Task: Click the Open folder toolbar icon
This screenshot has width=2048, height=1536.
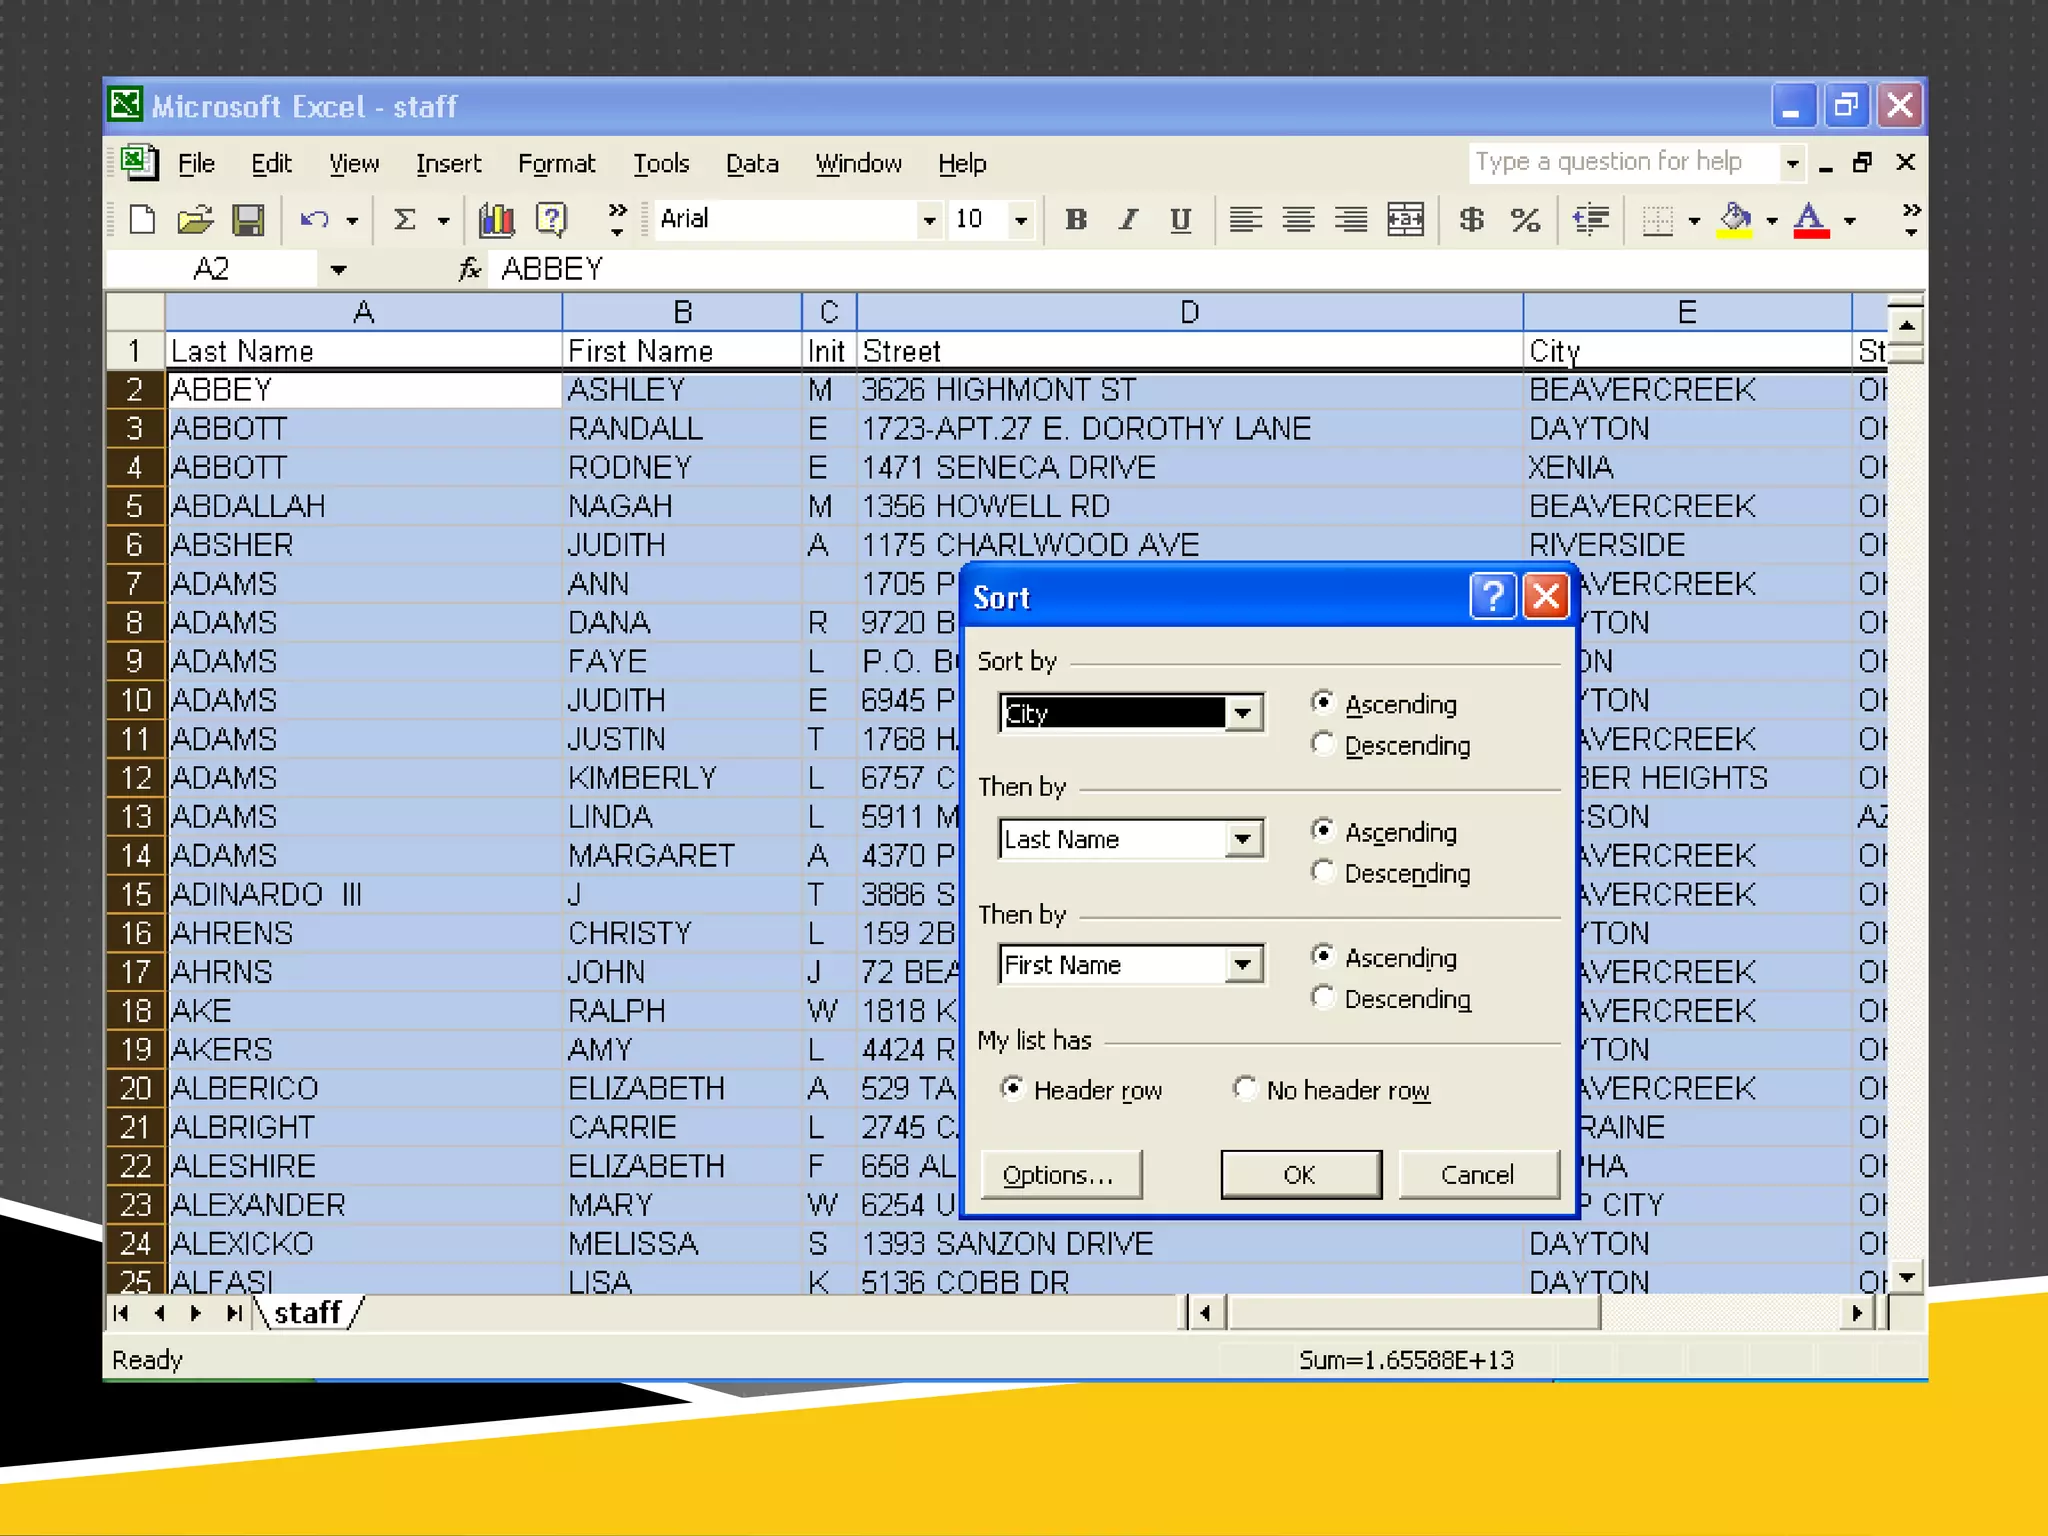Action: point(195,219)
